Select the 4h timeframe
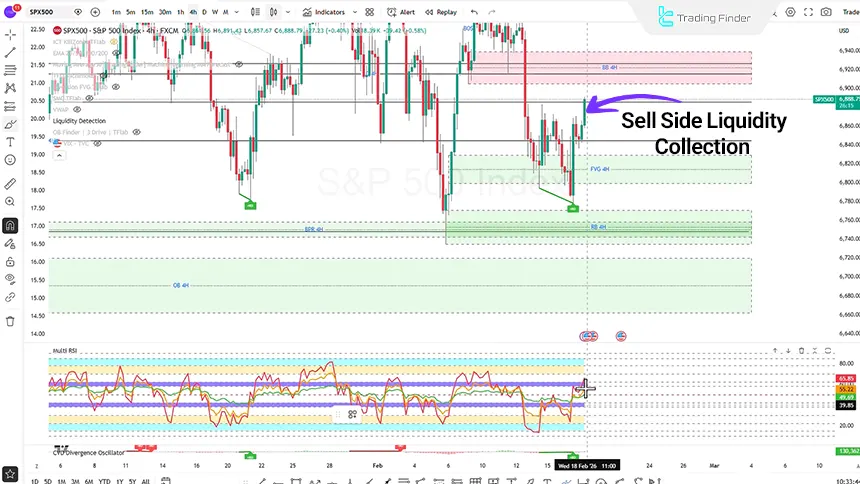 tap(193, 12)
